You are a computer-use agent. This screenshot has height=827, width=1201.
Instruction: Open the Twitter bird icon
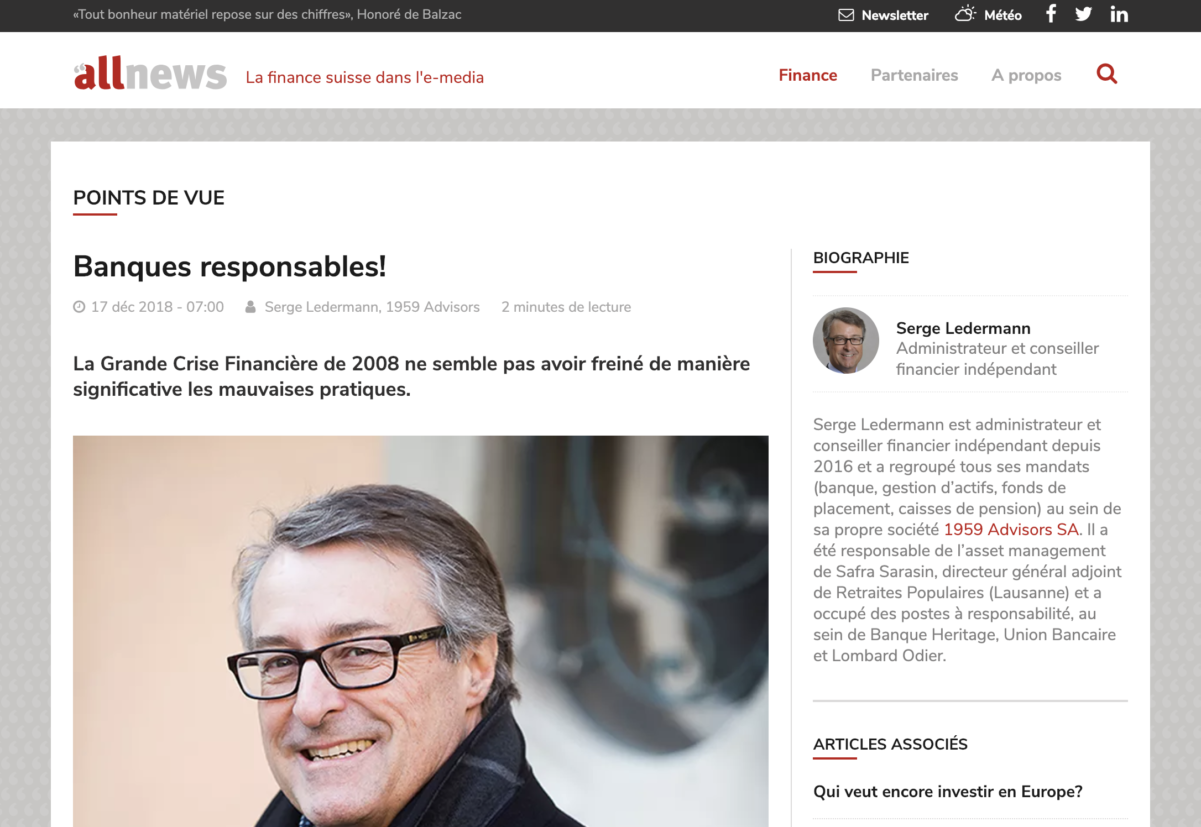(x=1083, y=14)
